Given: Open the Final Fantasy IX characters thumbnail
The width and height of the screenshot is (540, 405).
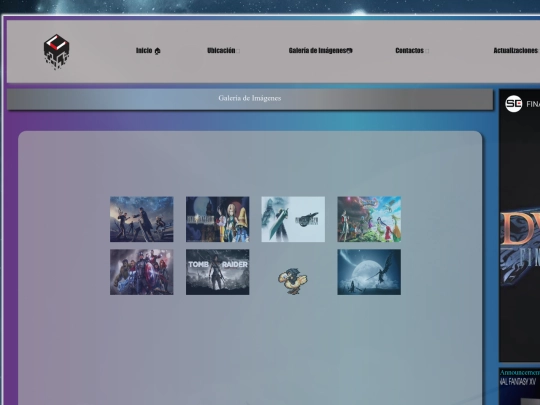Looking at the screenshot, I should tap(218, 219).
